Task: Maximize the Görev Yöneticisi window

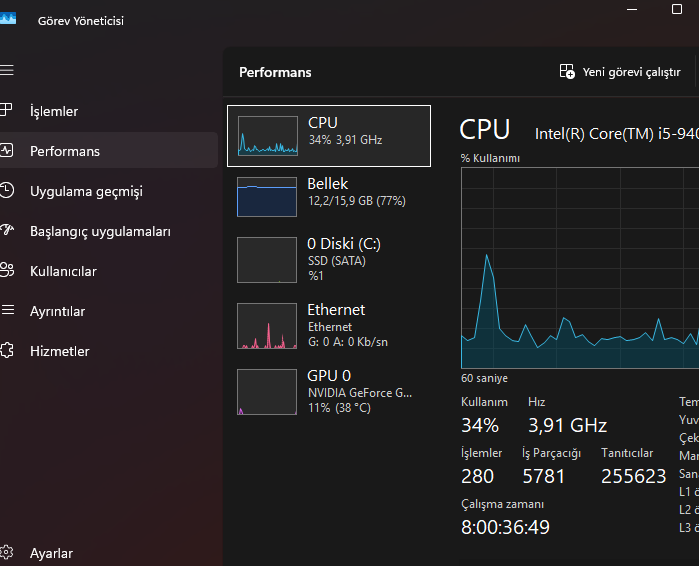Action: (677, 9)
